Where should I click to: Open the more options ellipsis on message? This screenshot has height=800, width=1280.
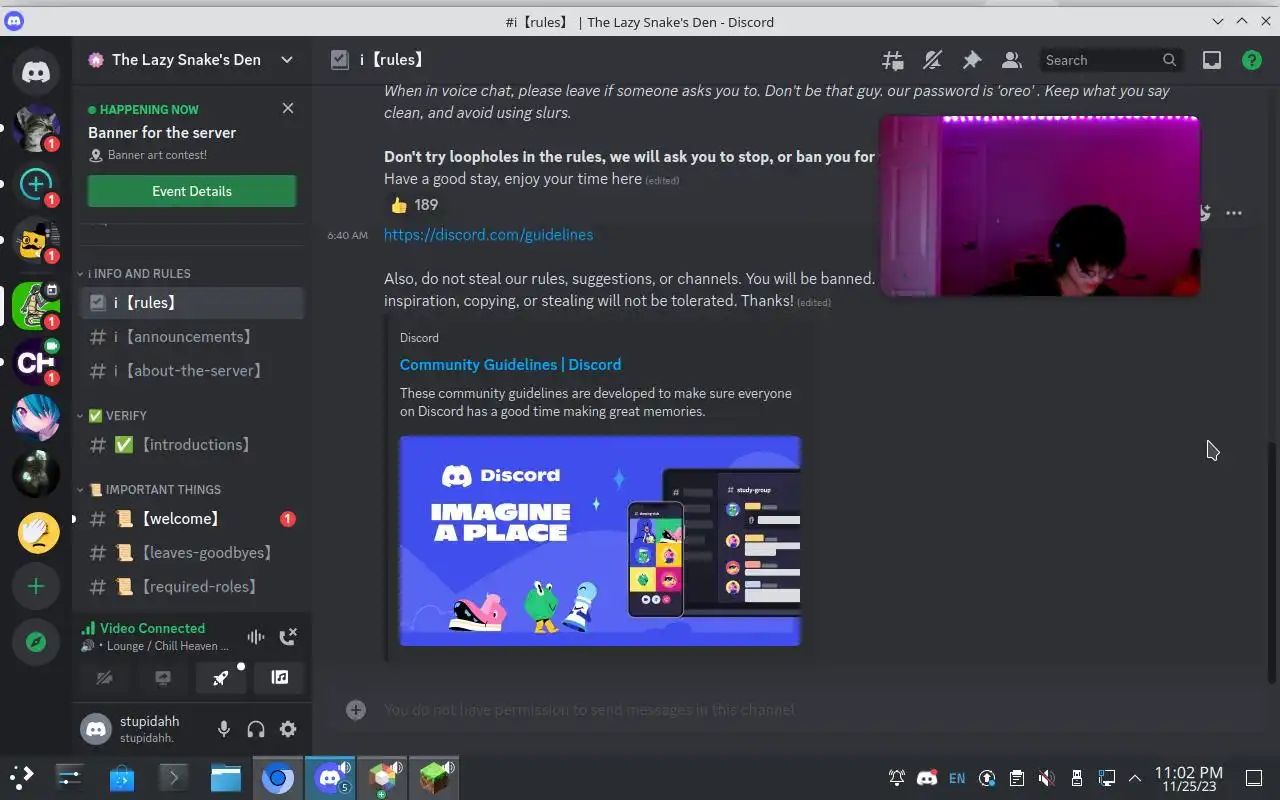click(1234, 213)
